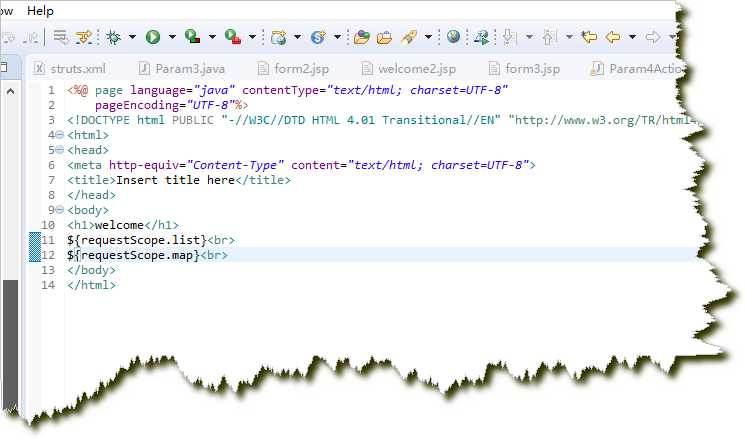The height and width of the screenshot is (439, 745).
Task: Open the Debug dropdown arrow
Action: click(x=132, y=37)
